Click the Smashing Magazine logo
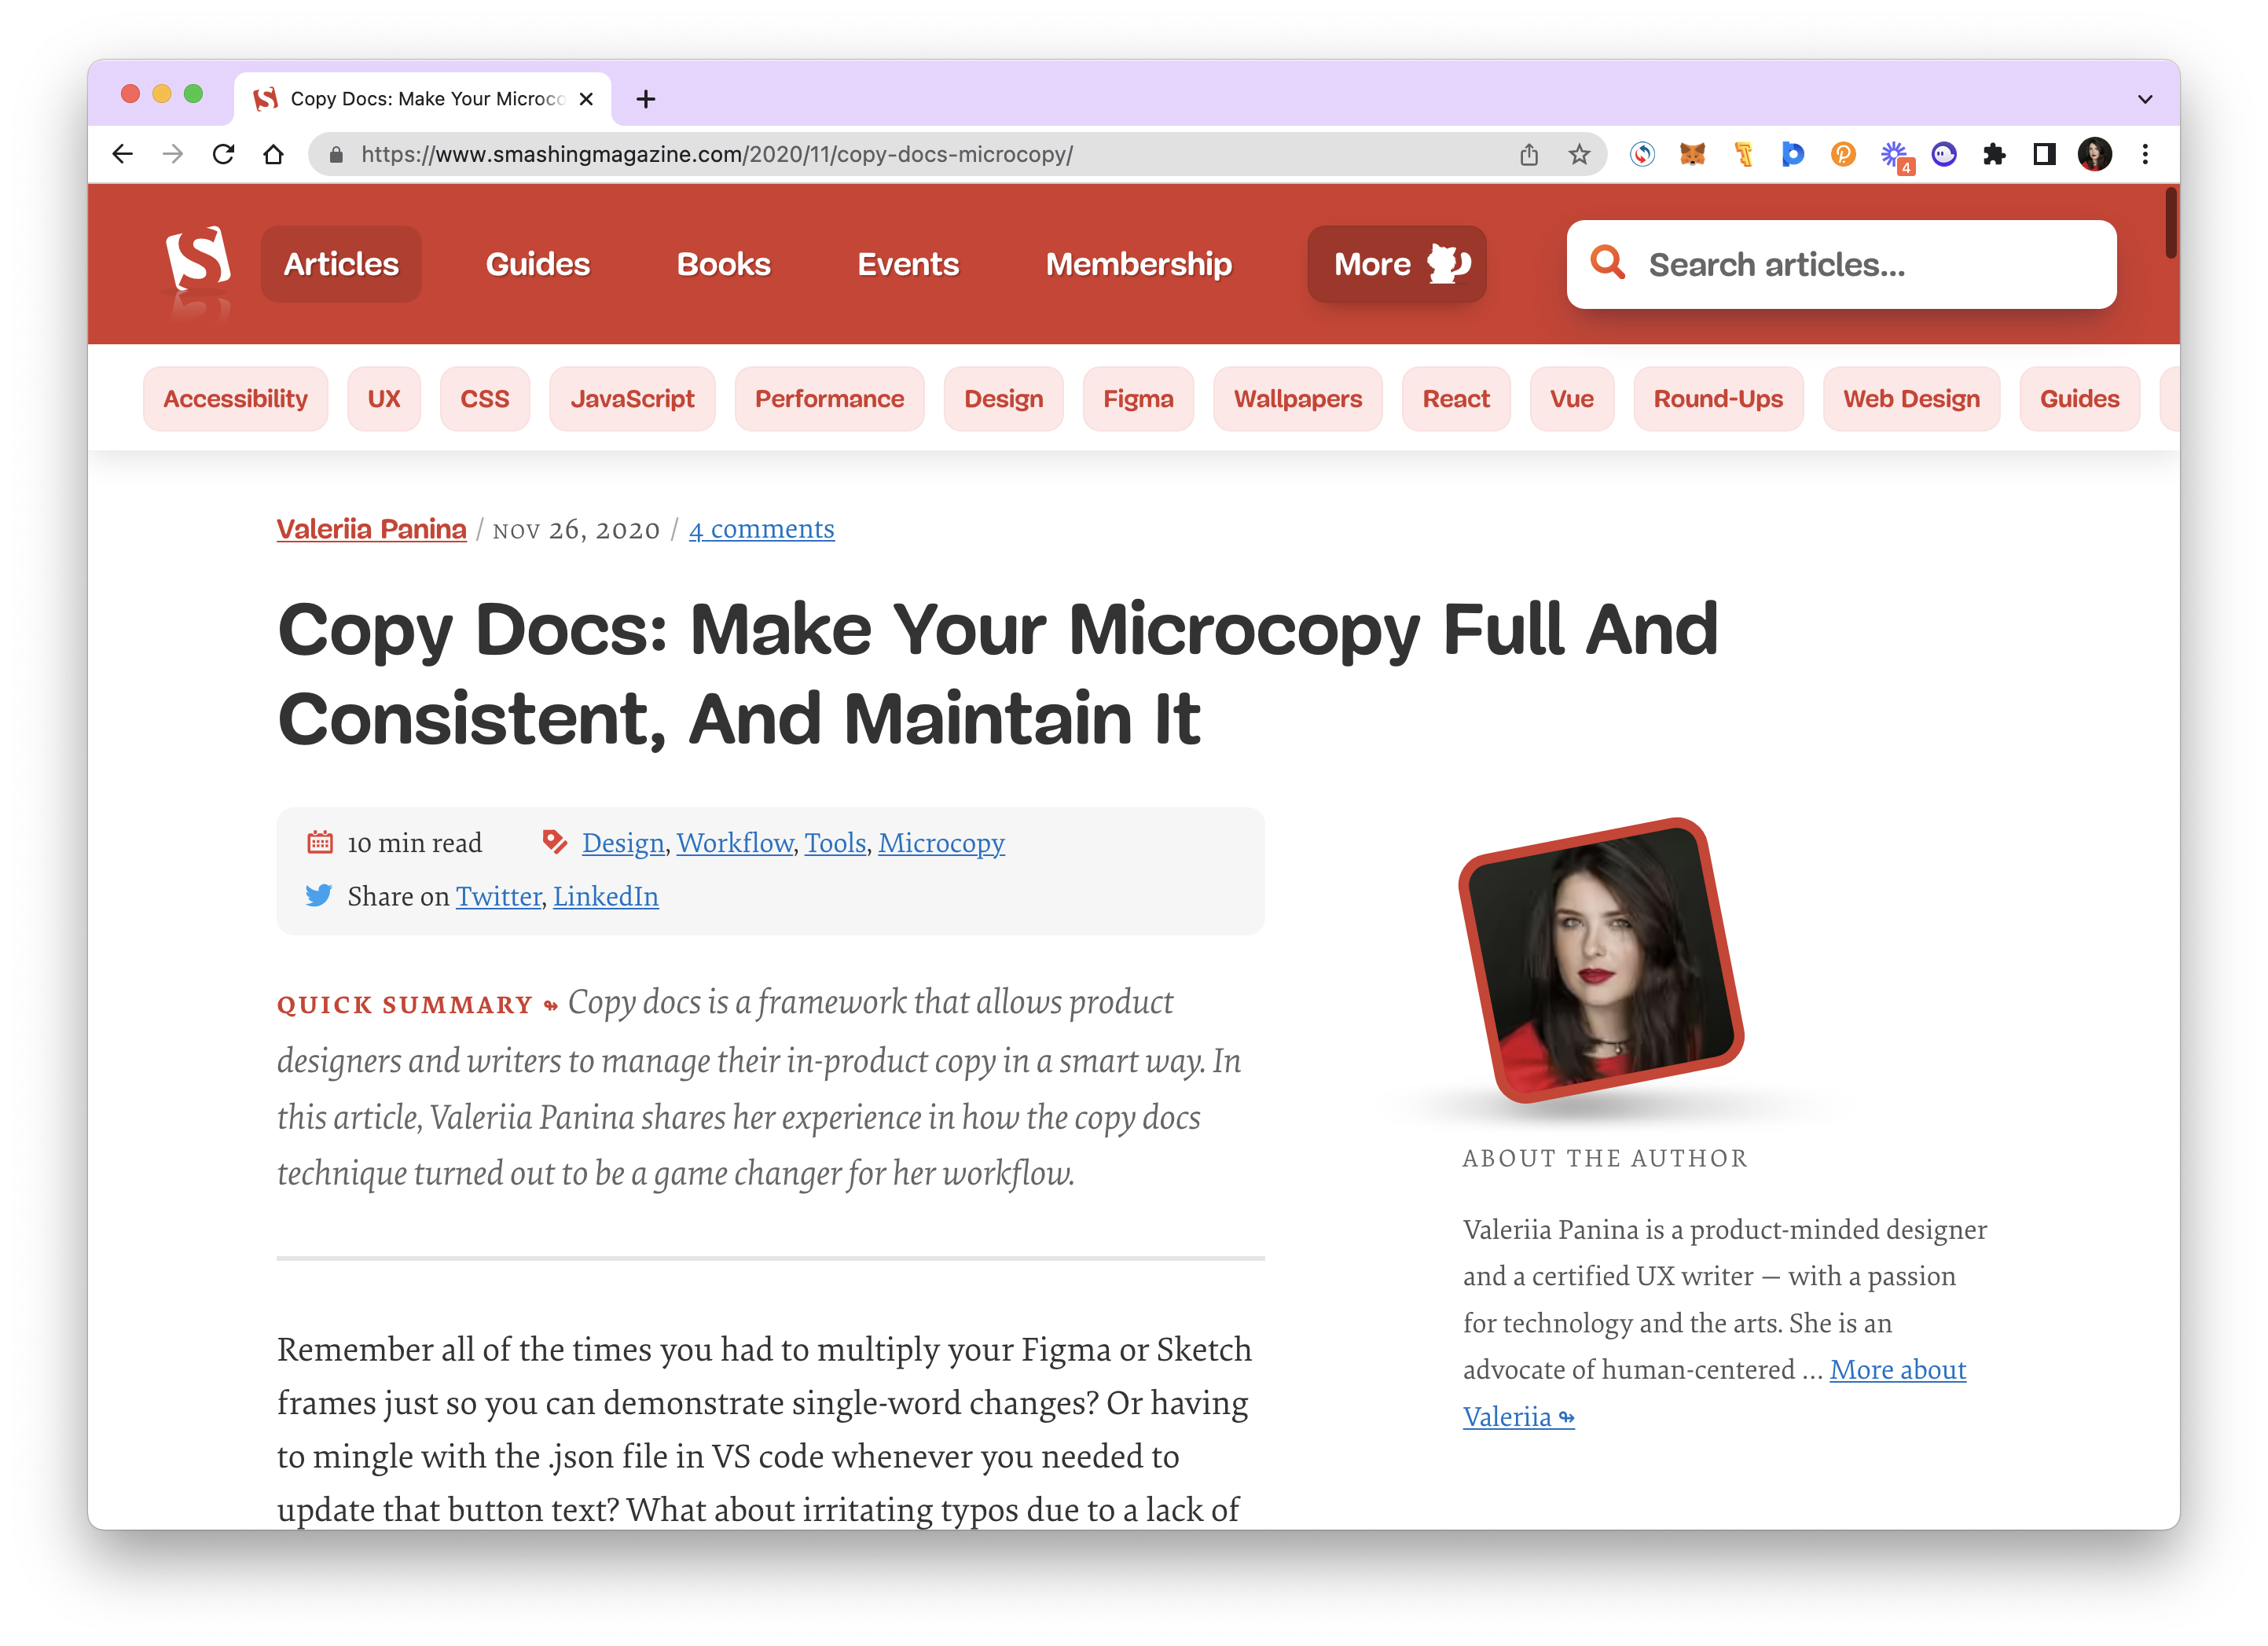 pyautogui.click(x=198, y=262)
